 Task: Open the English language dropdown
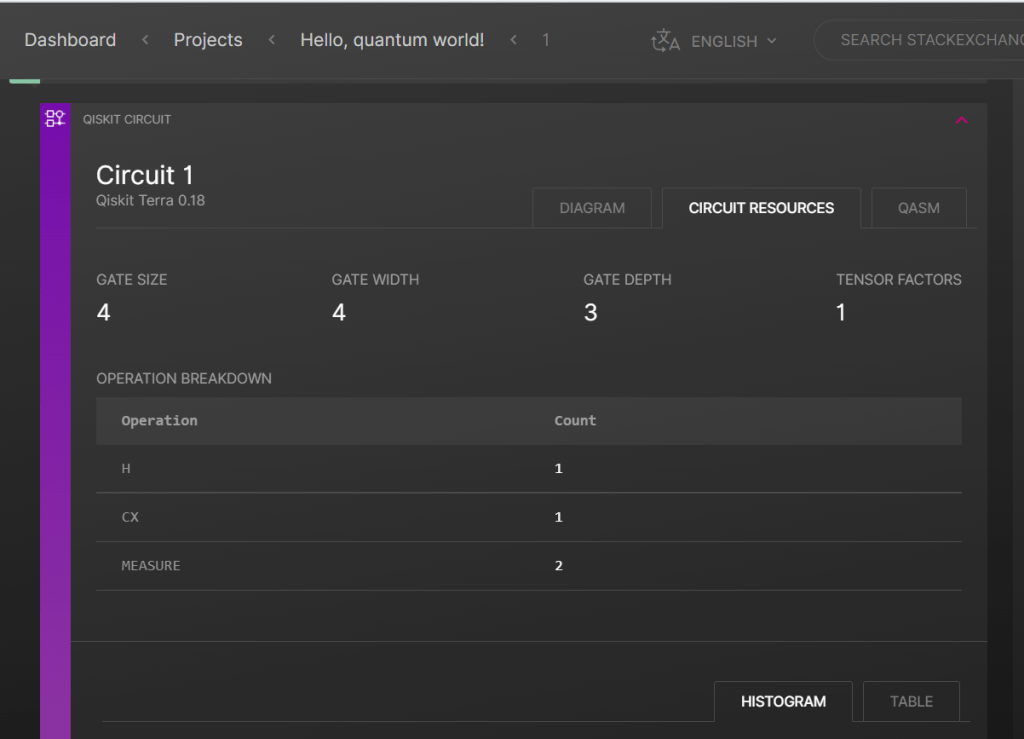pyautogui.click(x=733, y=41)
